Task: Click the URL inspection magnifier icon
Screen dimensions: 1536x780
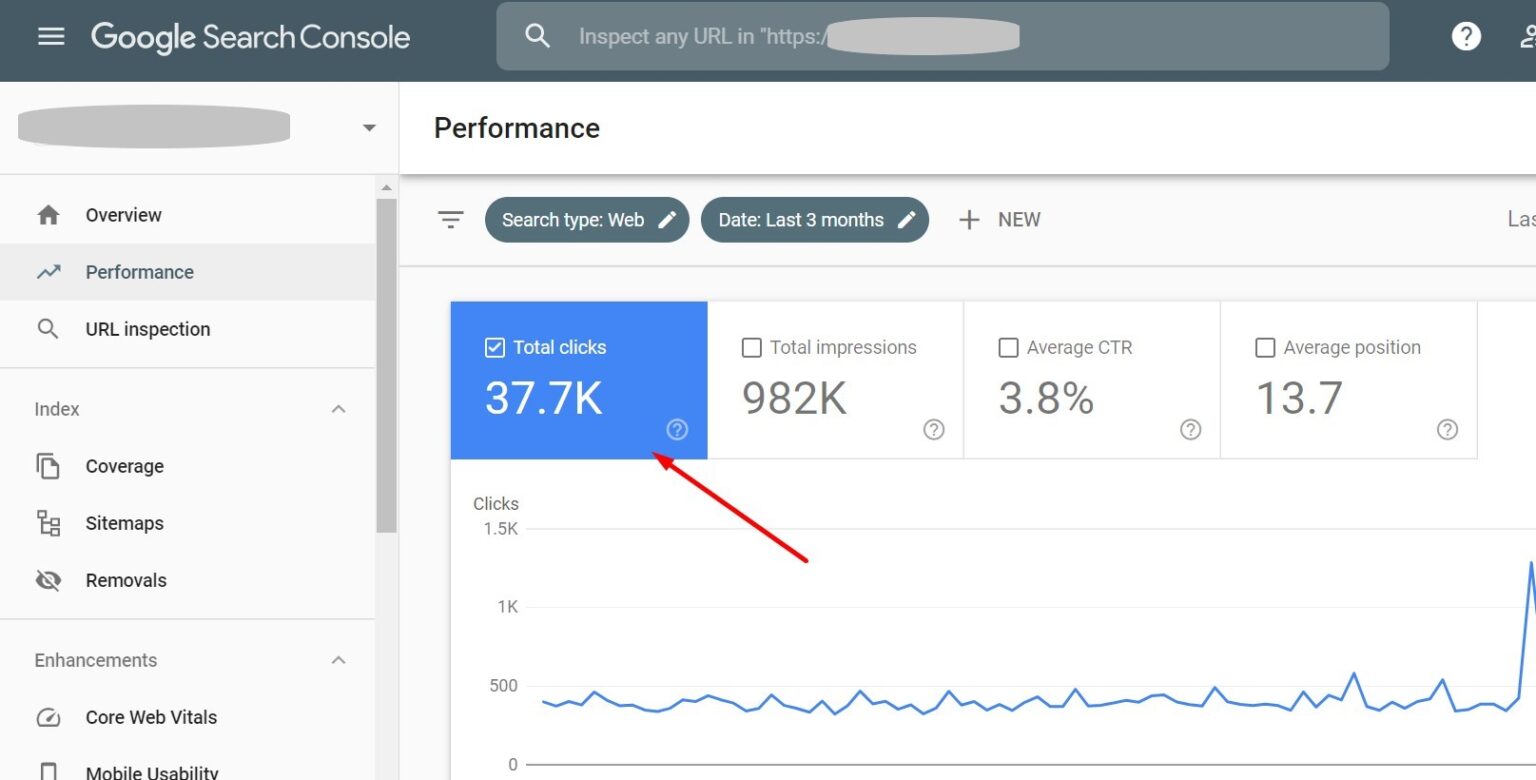Action: 48,328
